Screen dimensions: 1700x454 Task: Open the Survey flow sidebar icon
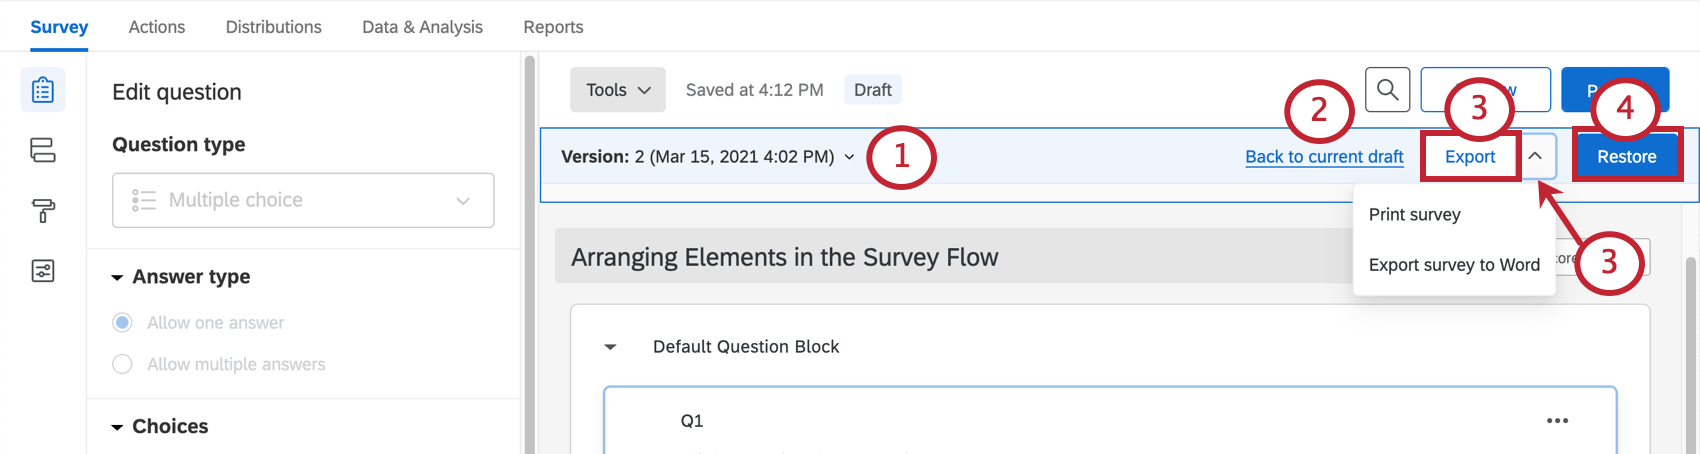(x=43, y=150)
